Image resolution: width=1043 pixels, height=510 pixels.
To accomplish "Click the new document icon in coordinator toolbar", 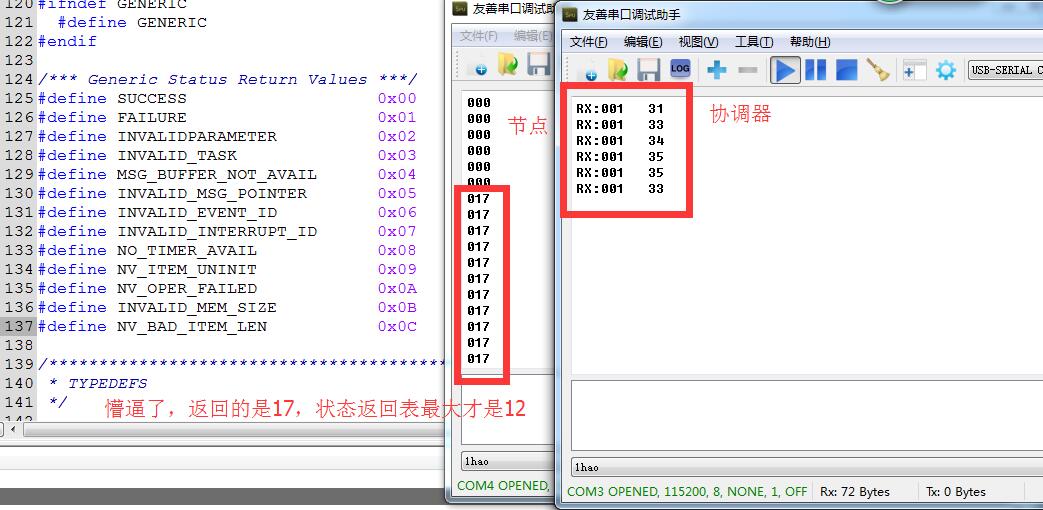I will click(587, 69).
